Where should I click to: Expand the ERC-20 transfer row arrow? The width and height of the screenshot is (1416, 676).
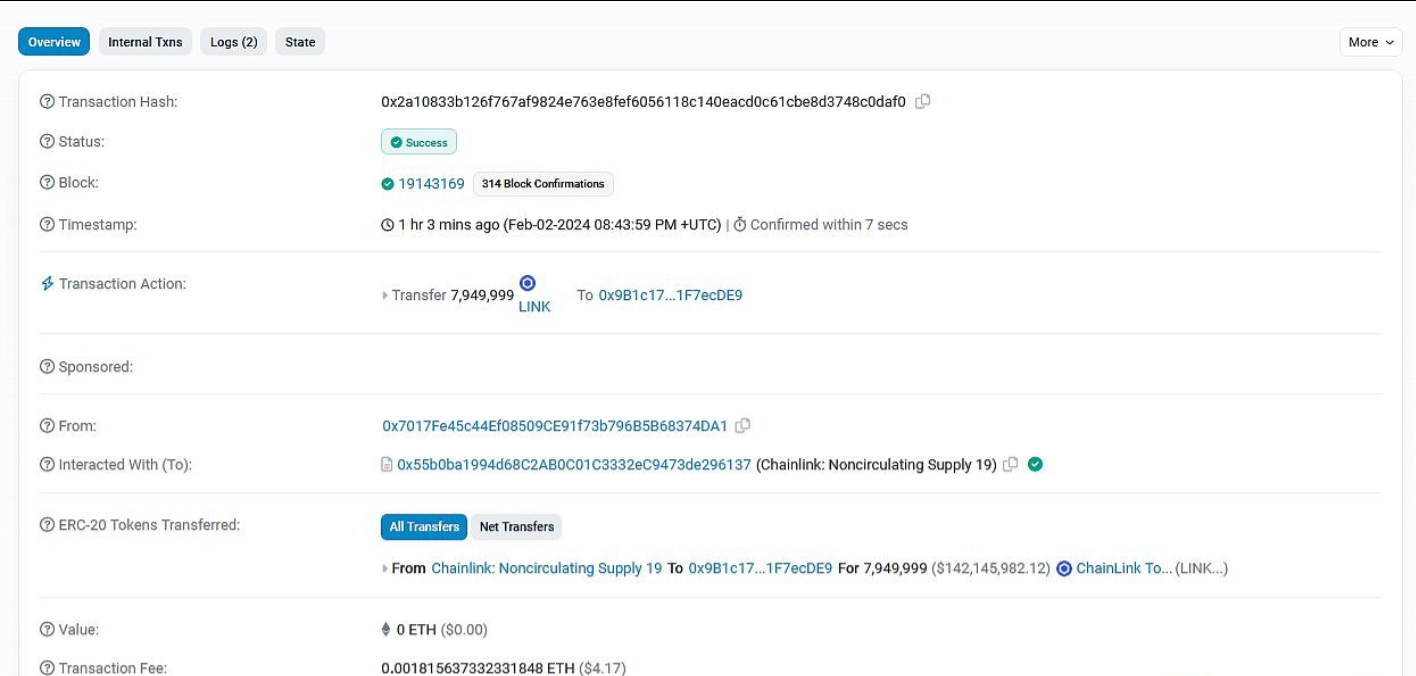385,568
